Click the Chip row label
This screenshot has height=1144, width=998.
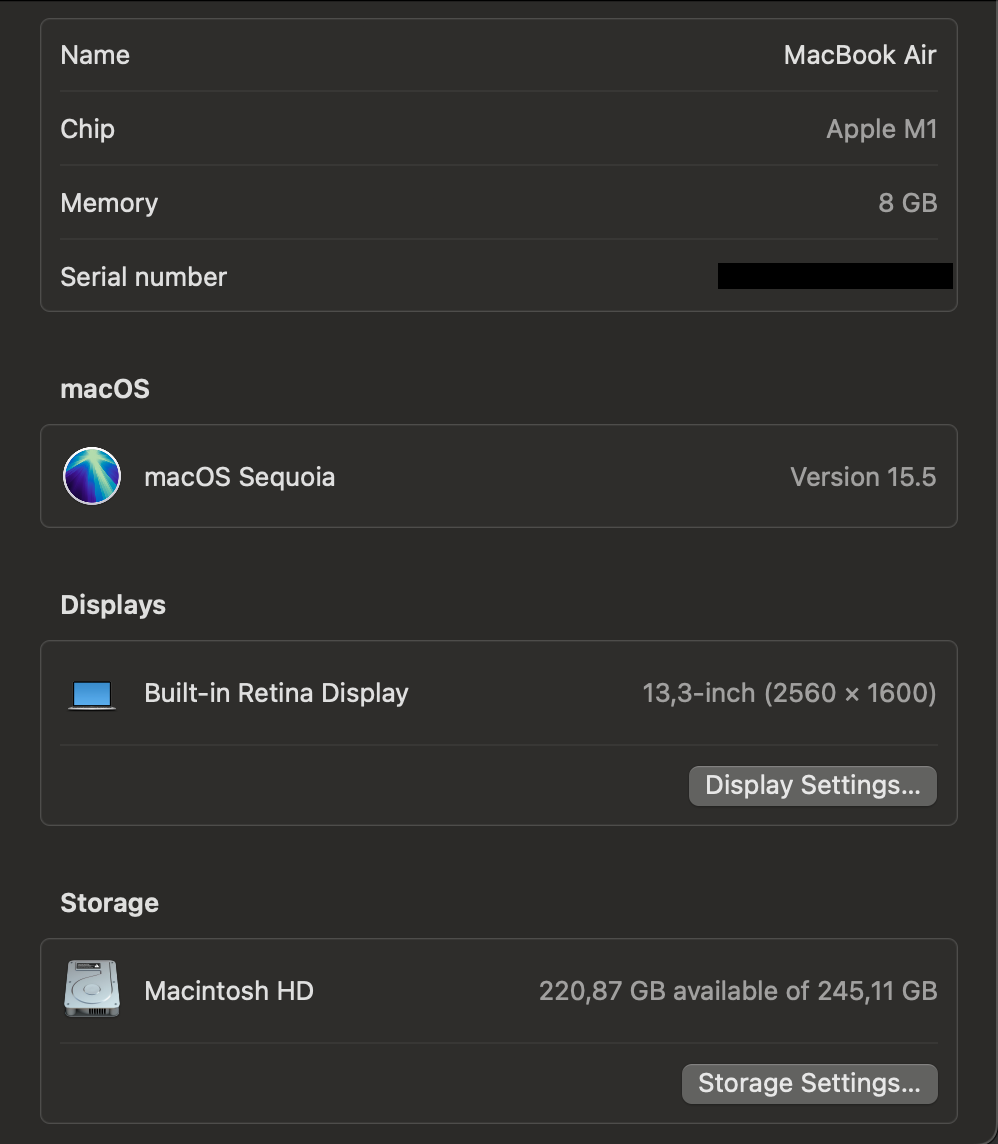(x=87, y=129)
